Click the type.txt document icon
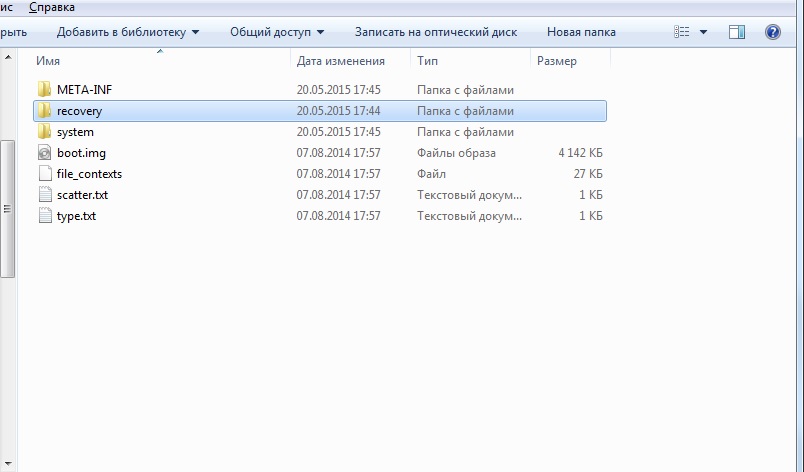 click(44, 216)
